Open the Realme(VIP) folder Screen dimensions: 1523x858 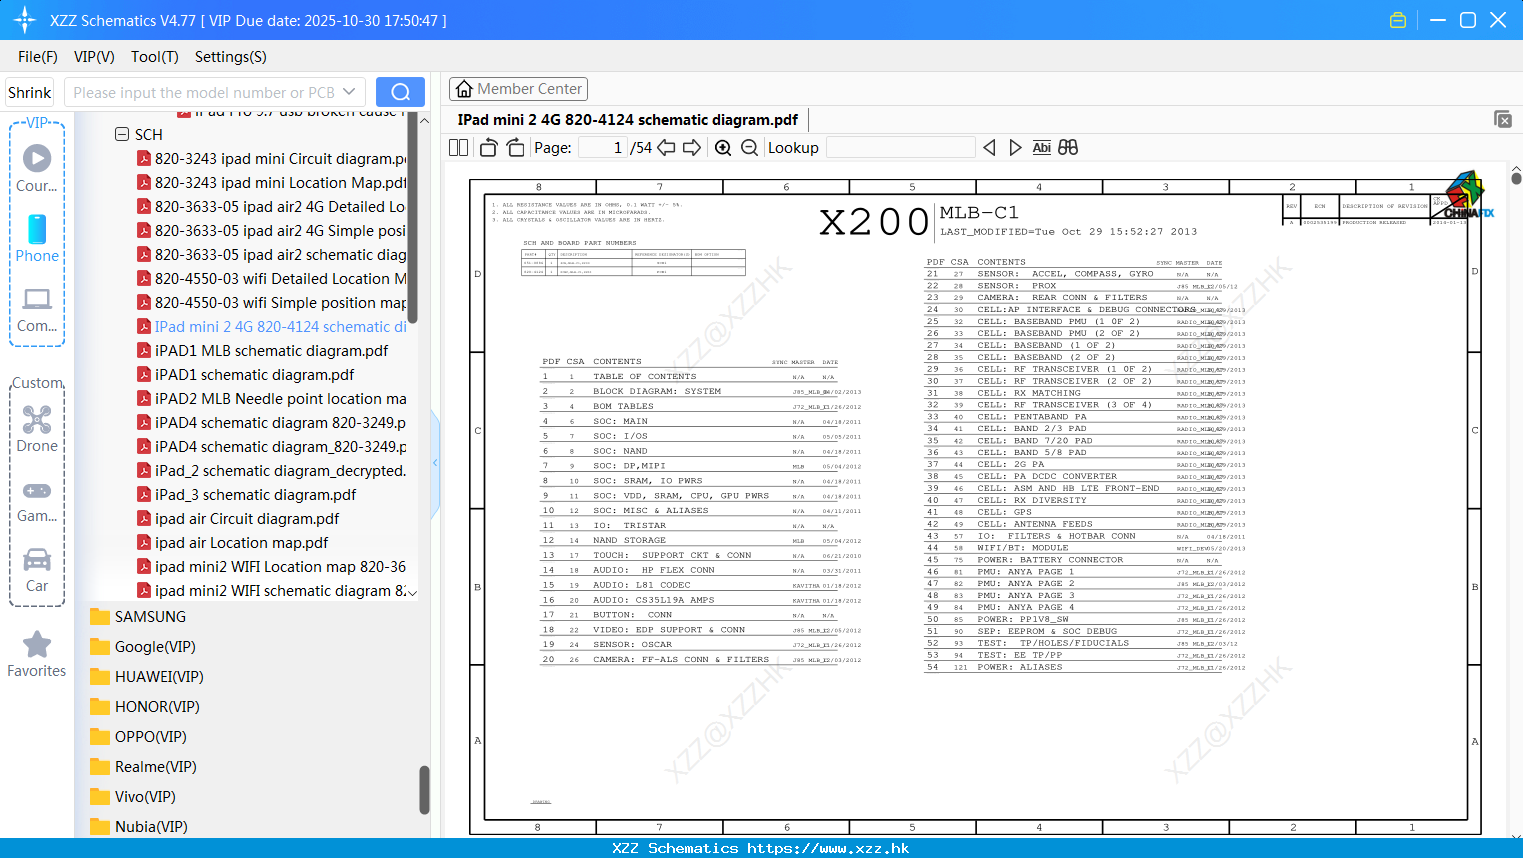(143, 767)
